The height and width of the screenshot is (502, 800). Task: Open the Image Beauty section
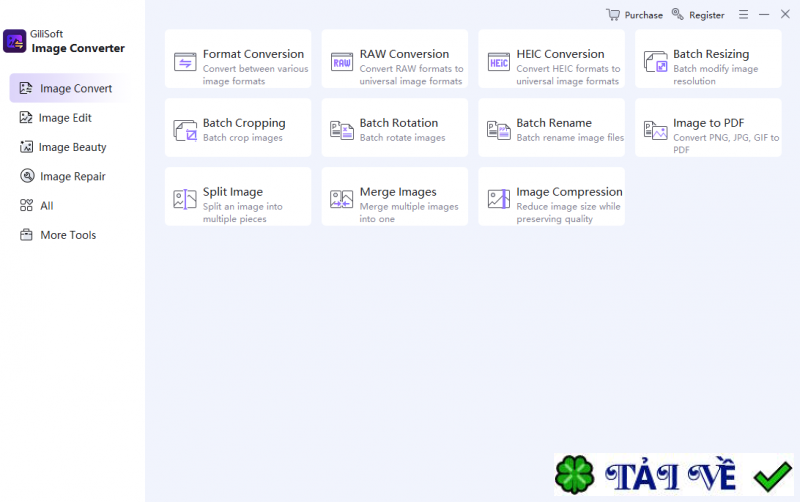[x=72, y=147]
